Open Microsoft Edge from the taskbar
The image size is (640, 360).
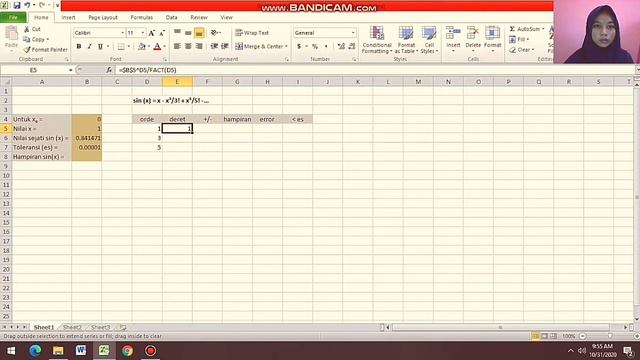point(35,351)
